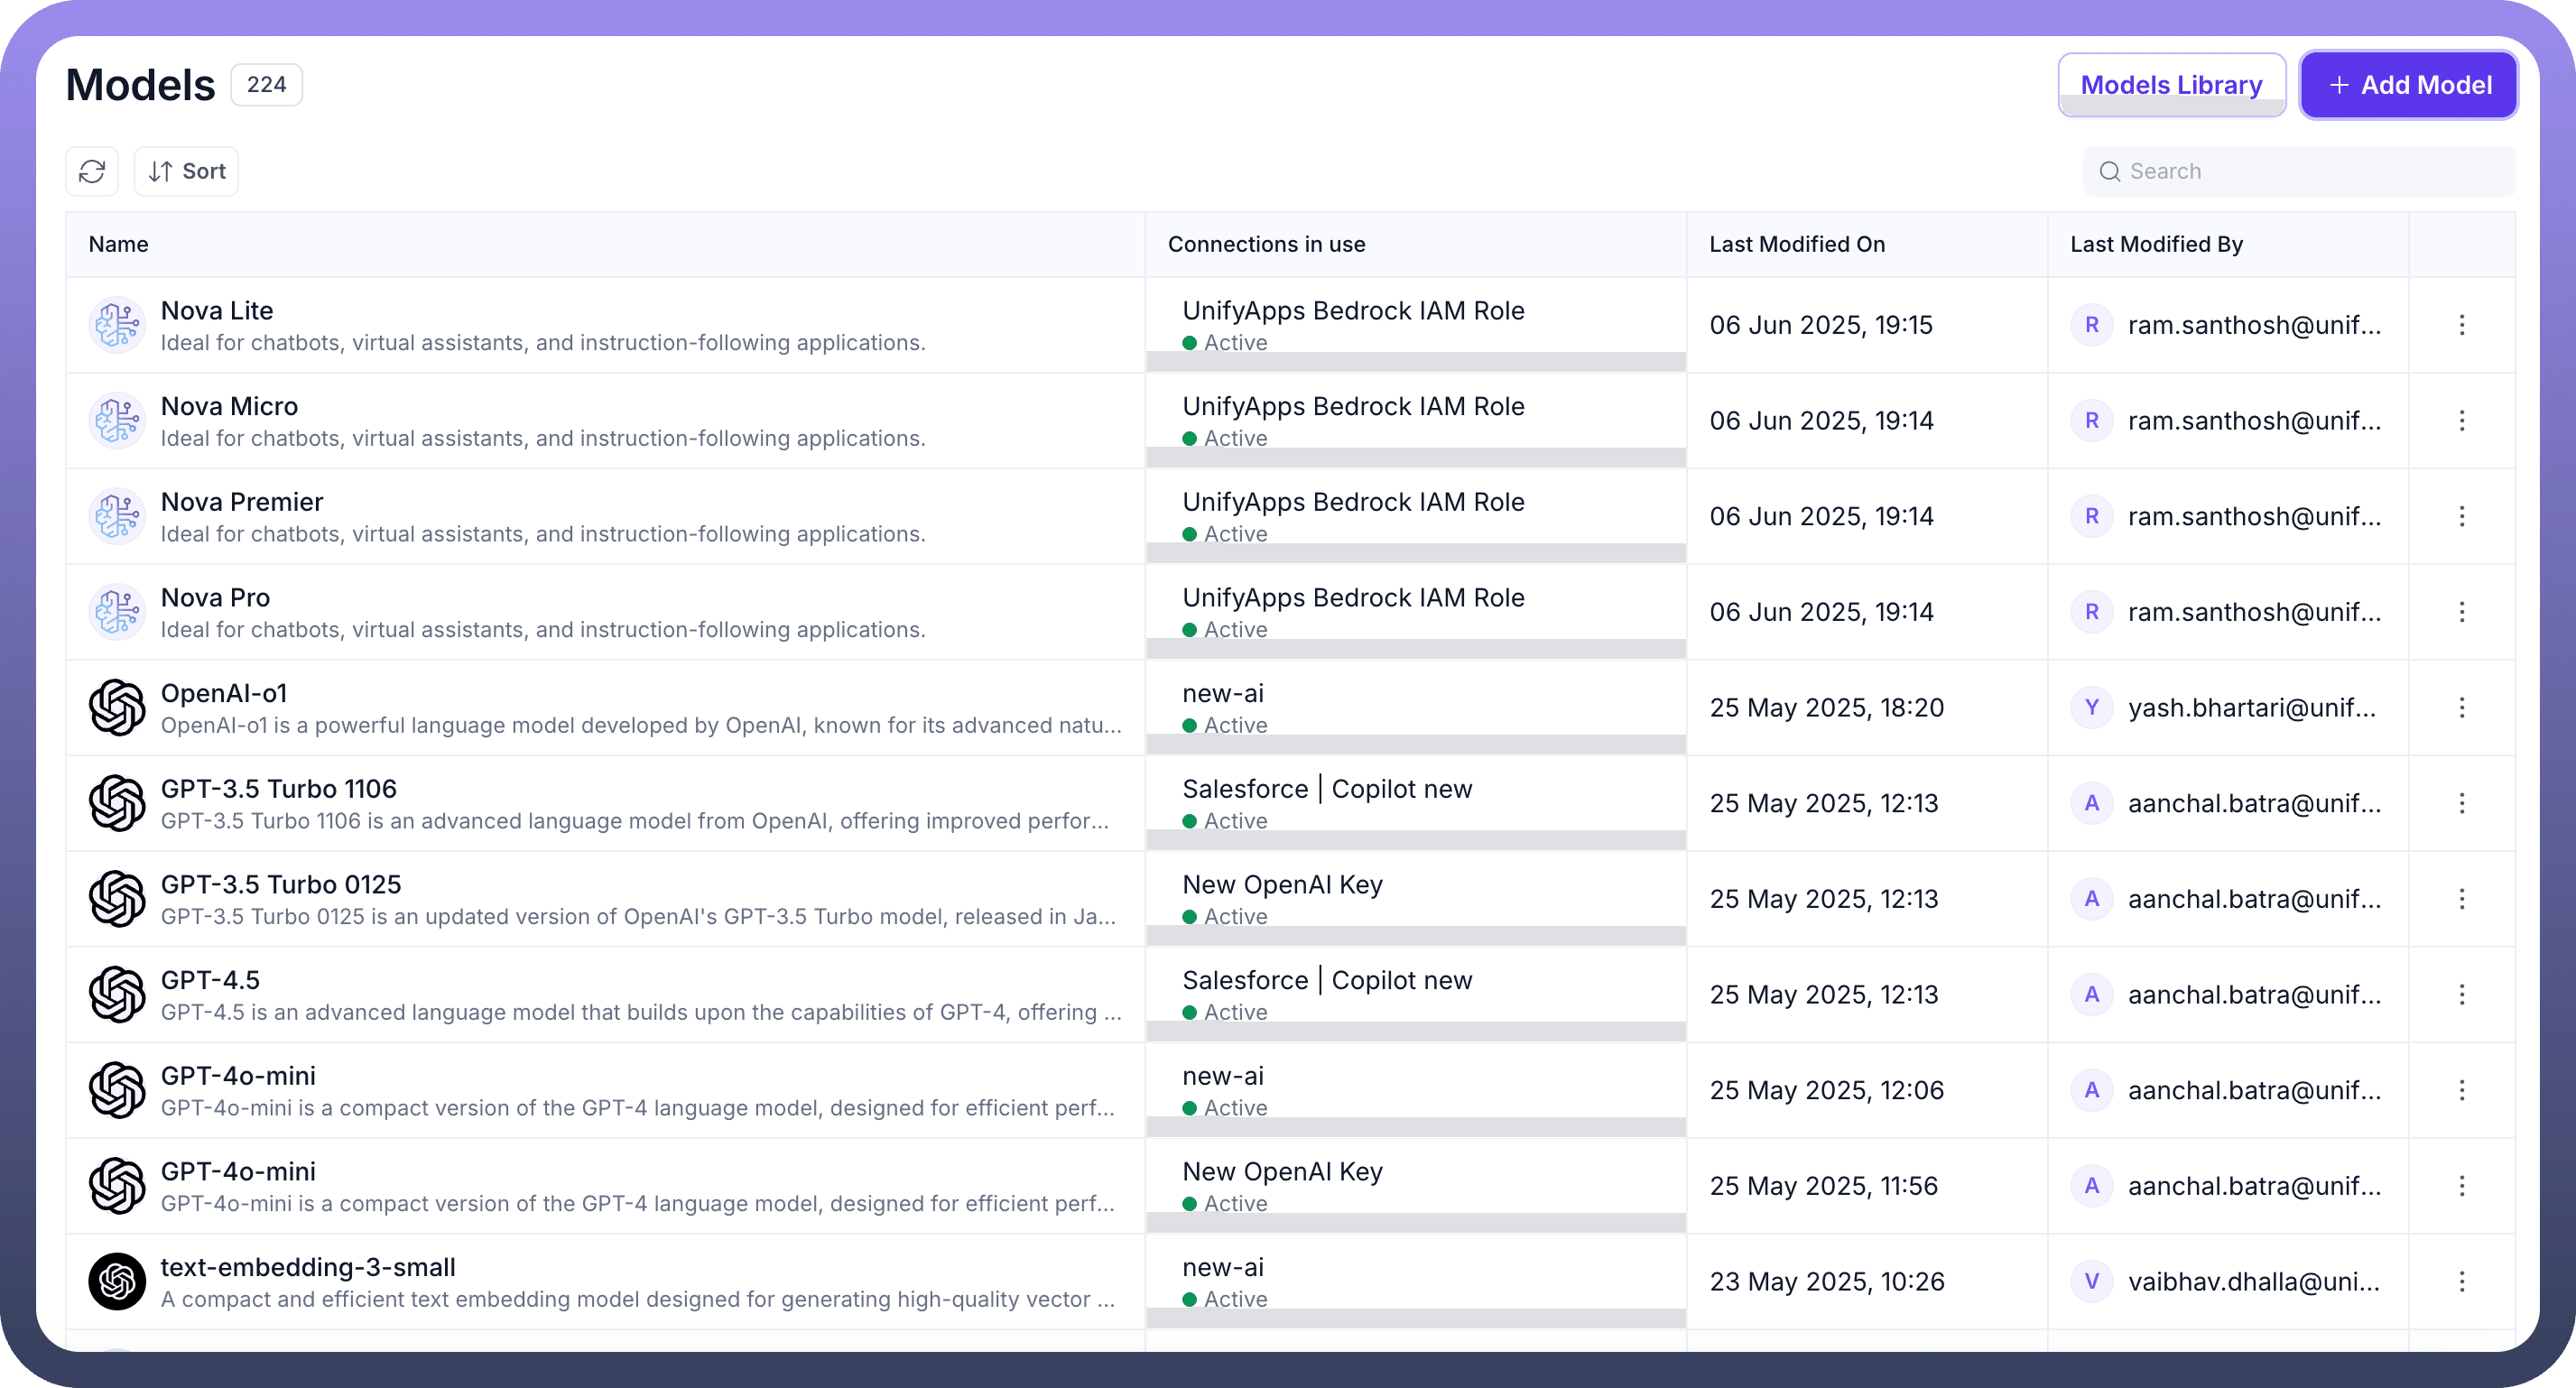This screenshot has width=2576, height=1388.
Task: Click the Nova Micro brain icon
Action: (x=117, y=421)
